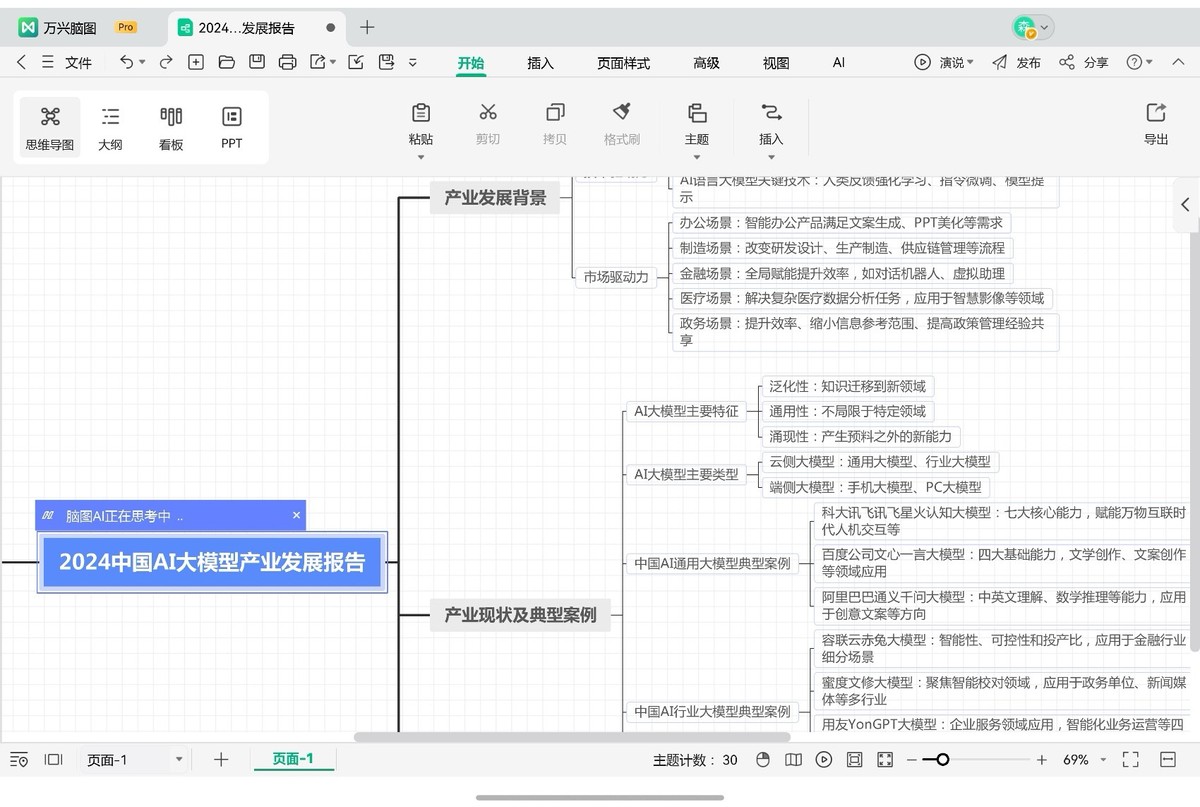Click the play slideshow icon in status bar

click(823, 760)
